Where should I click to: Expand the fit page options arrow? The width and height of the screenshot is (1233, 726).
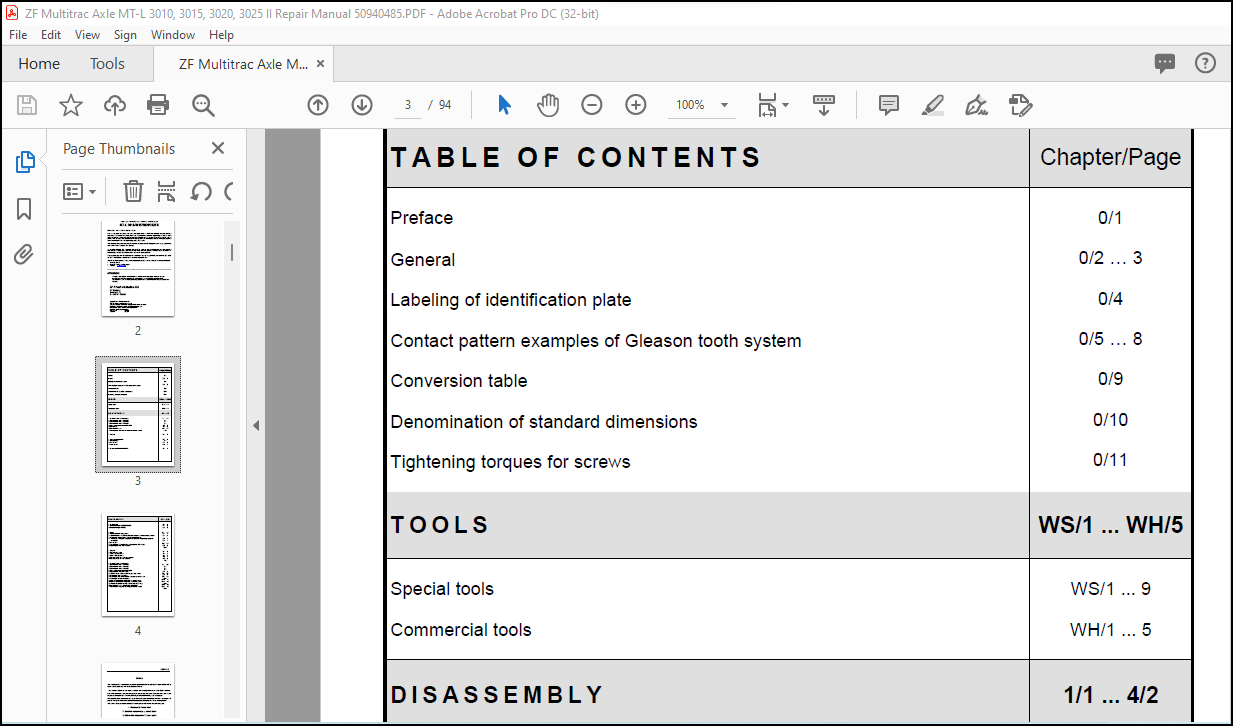(785, 105)
